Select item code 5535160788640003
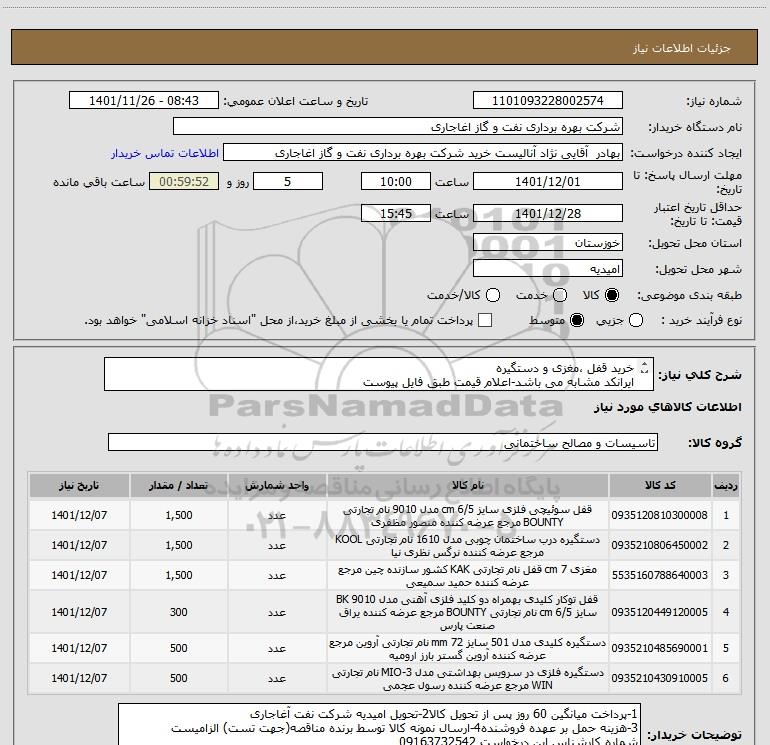This screenshot has height=745, width=770. pos(660,575)
